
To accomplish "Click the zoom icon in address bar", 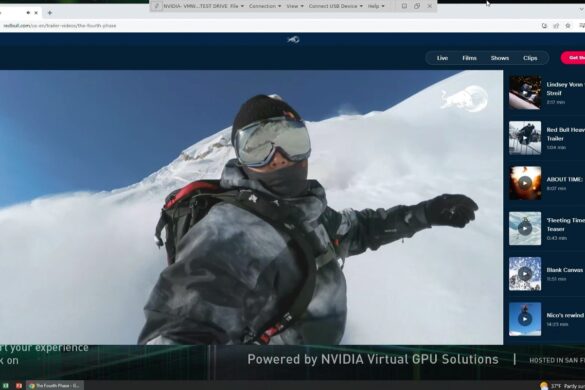I will [544, 26].
